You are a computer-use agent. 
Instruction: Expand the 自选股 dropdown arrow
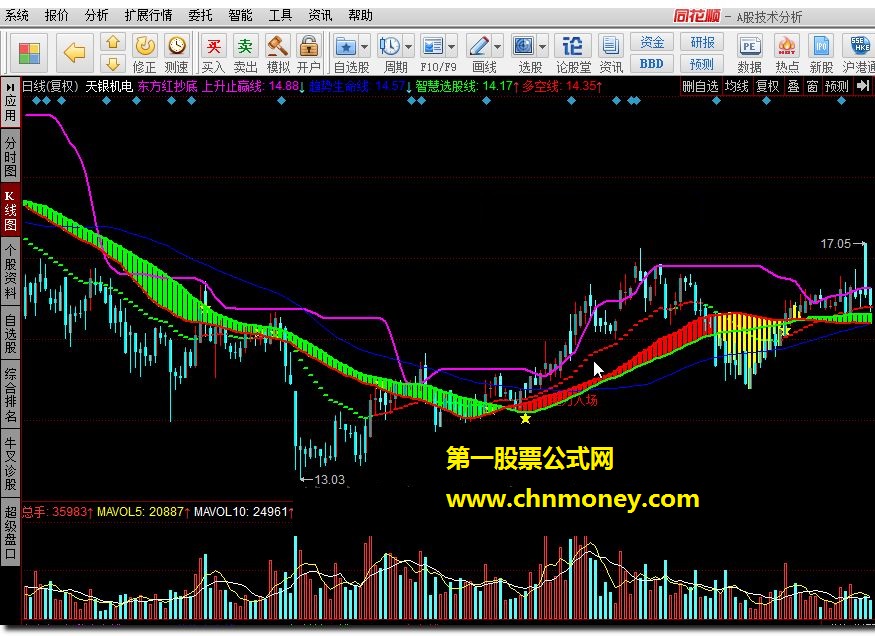coord(364,47)
